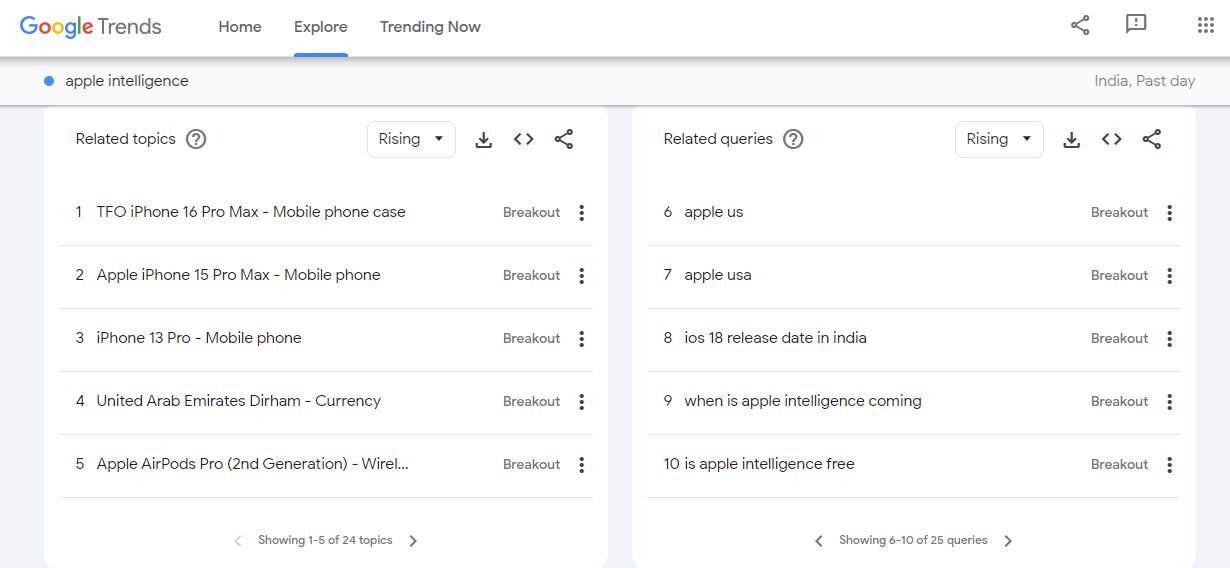Go to the previous page of queries

tap(819, 541)
